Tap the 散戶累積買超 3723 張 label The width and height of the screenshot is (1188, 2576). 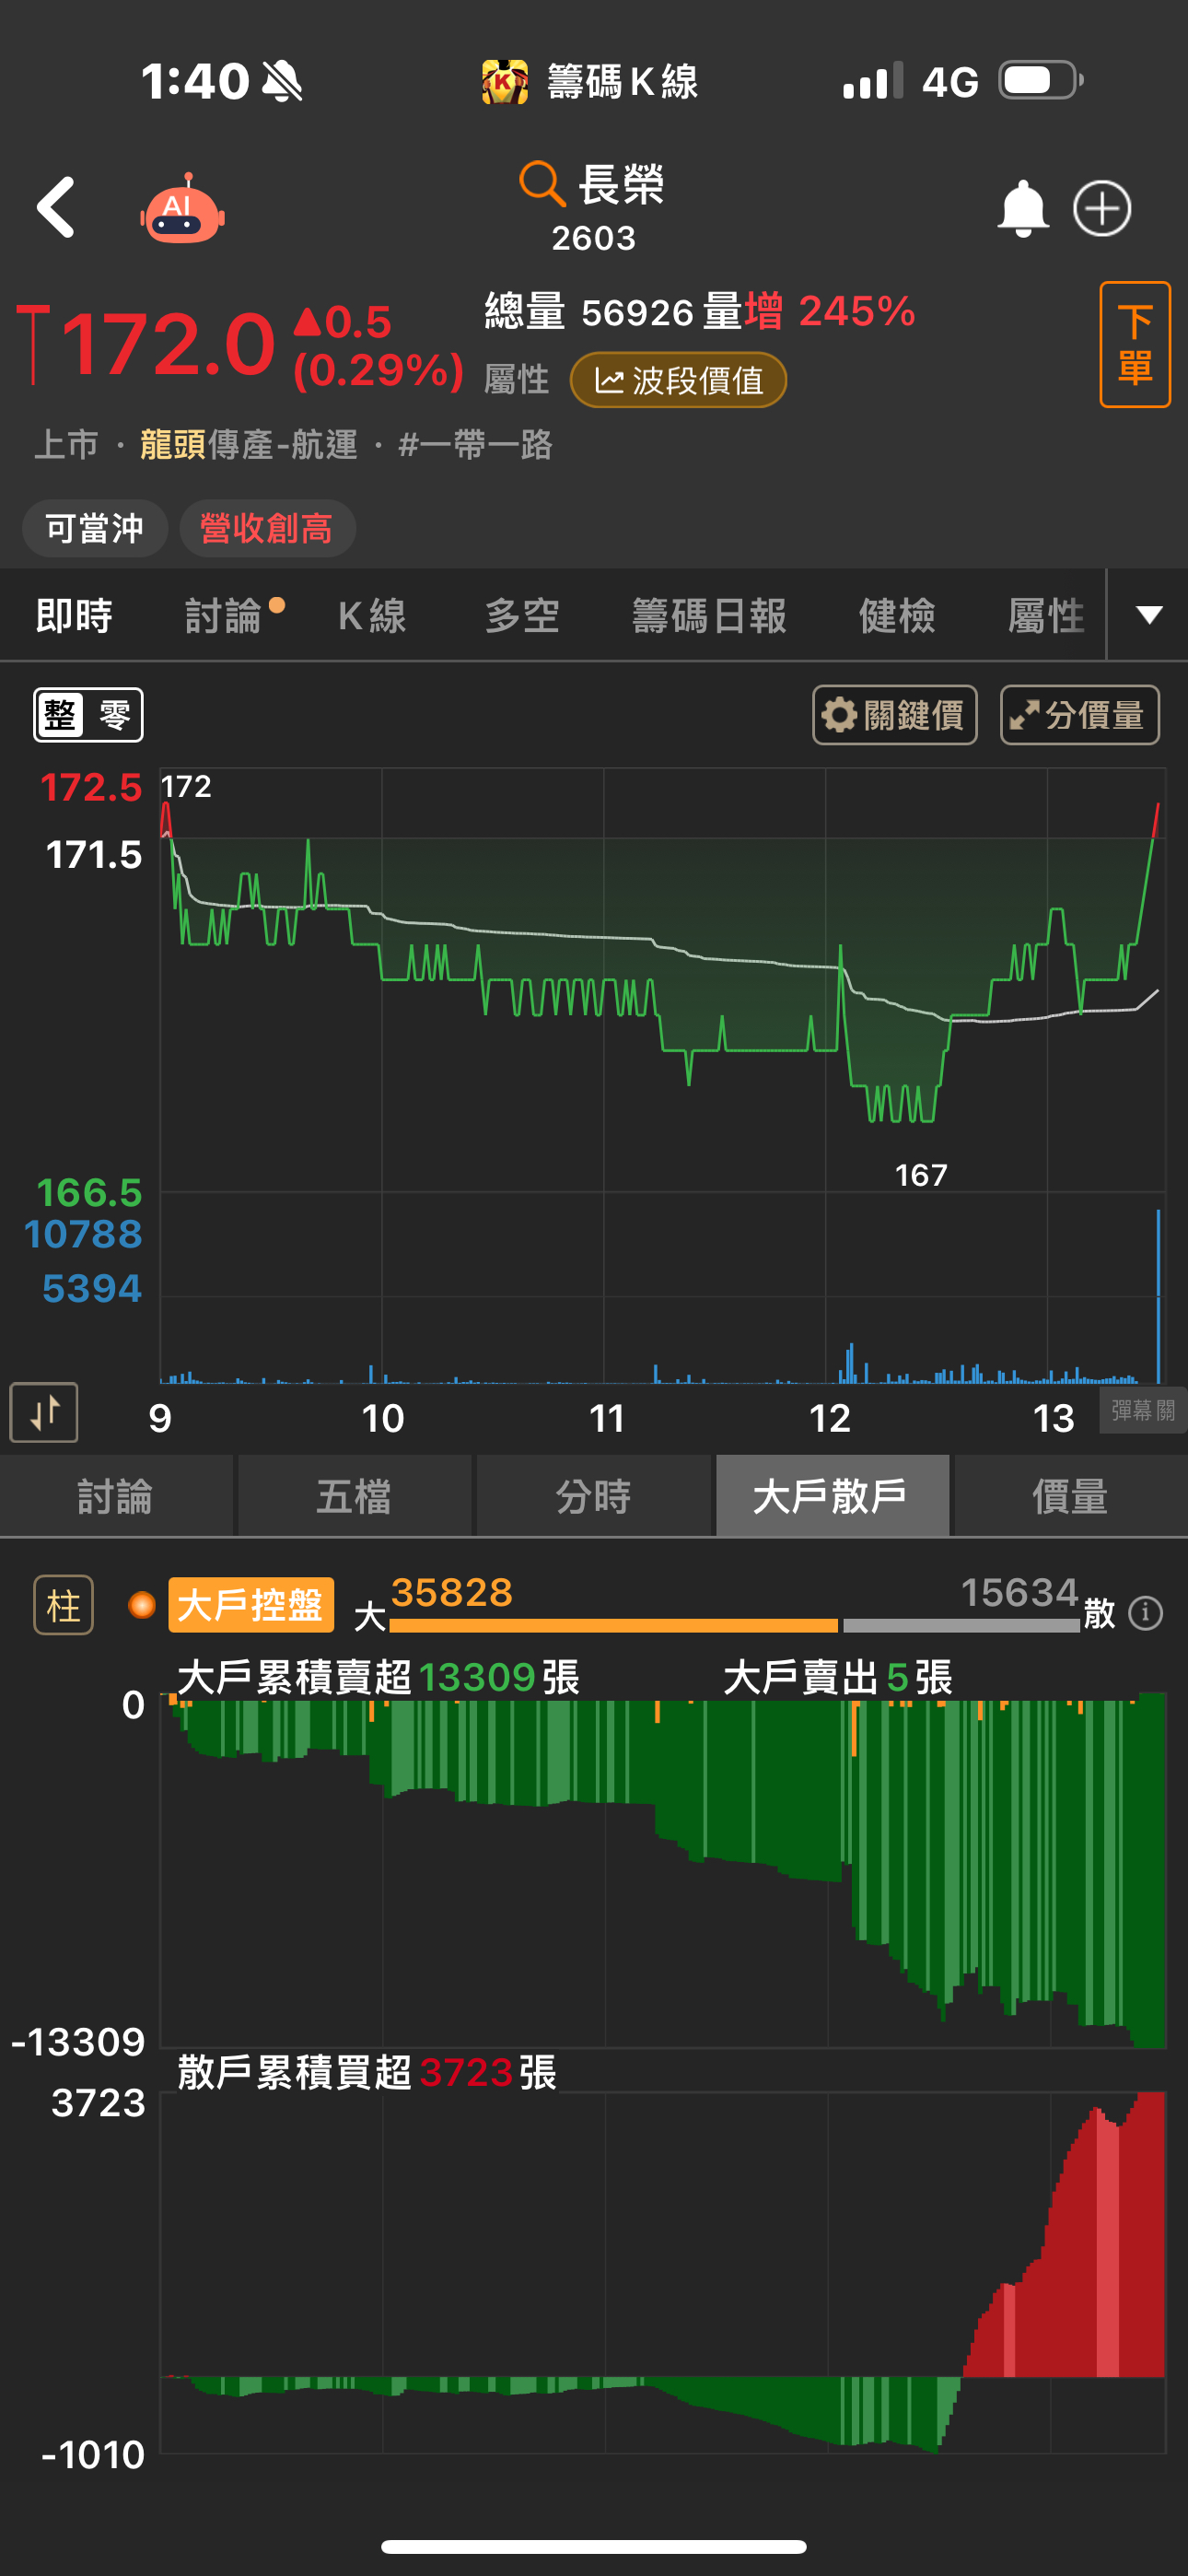[367, 2073]
